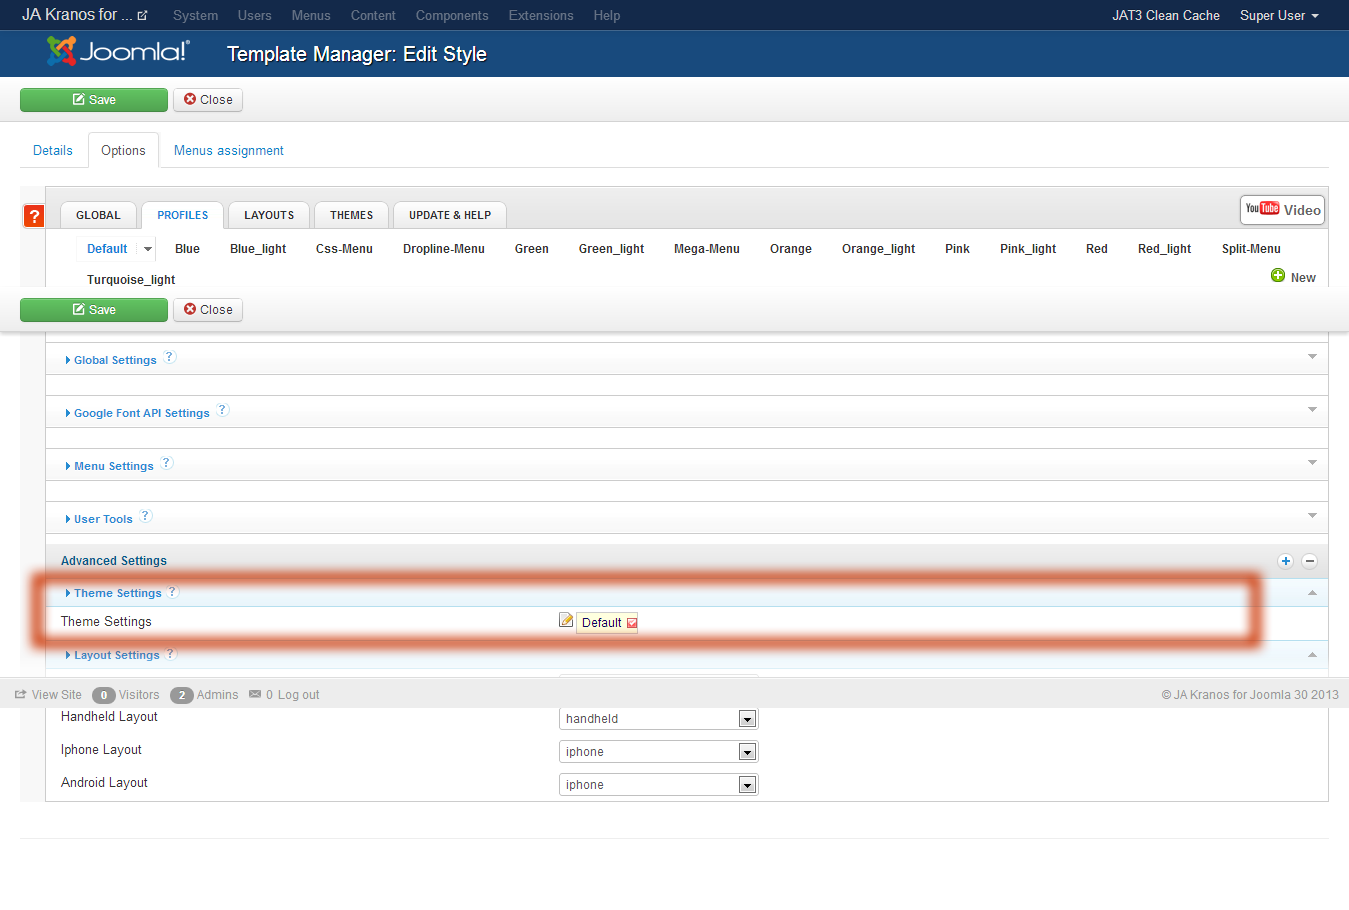The width and height of the screenshot is (1349, 910).
Task: Click the Log out link
Action: click(x=298, y=695)
